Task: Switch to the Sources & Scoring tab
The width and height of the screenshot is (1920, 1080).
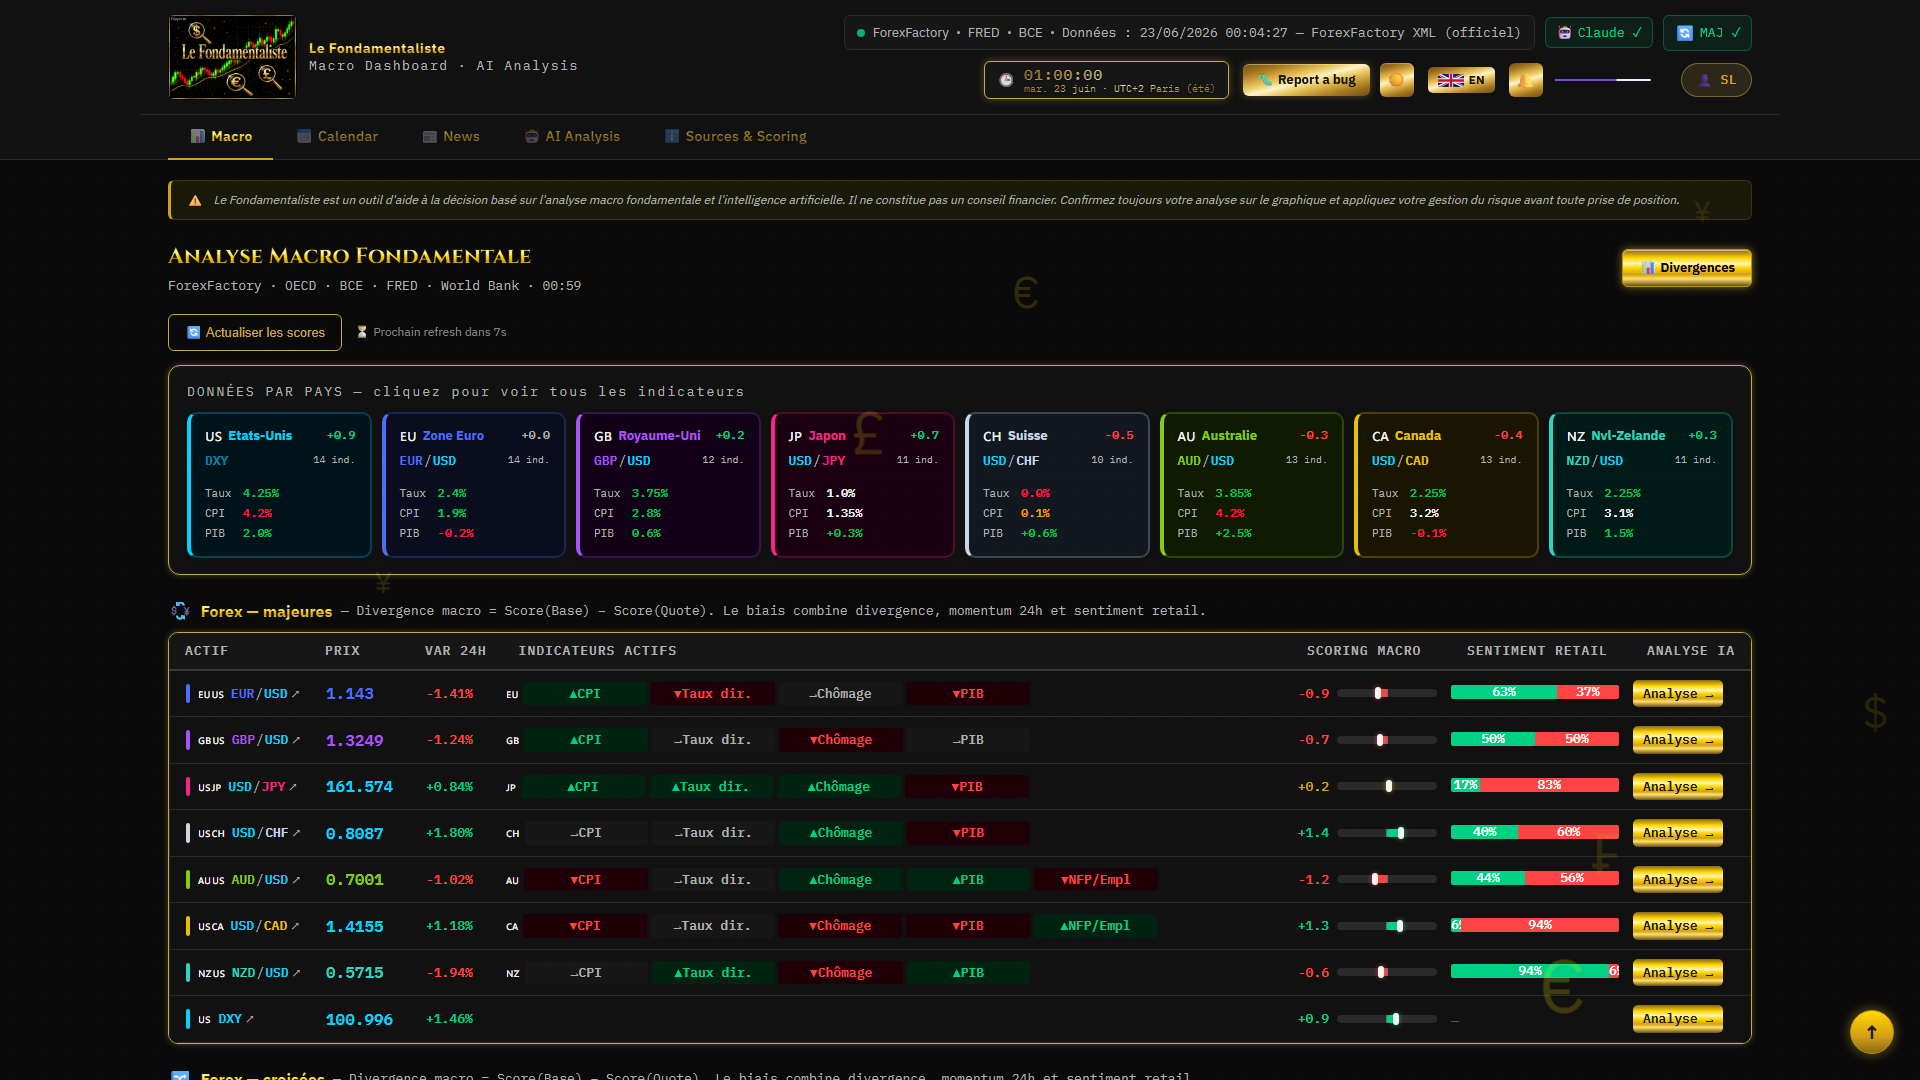Action: tap(736, 136)
